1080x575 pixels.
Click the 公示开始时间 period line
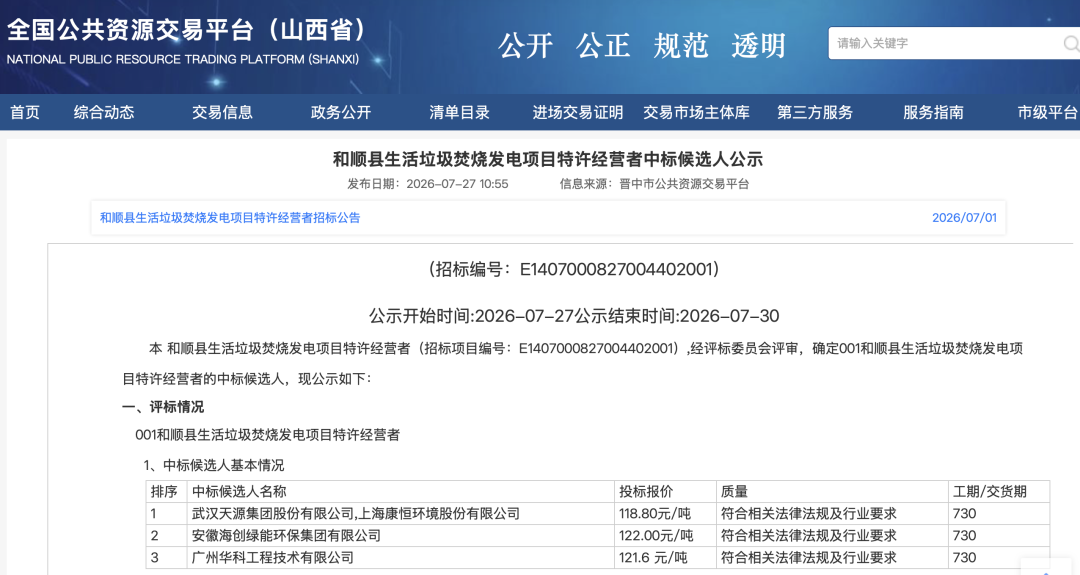pos(574,316)
